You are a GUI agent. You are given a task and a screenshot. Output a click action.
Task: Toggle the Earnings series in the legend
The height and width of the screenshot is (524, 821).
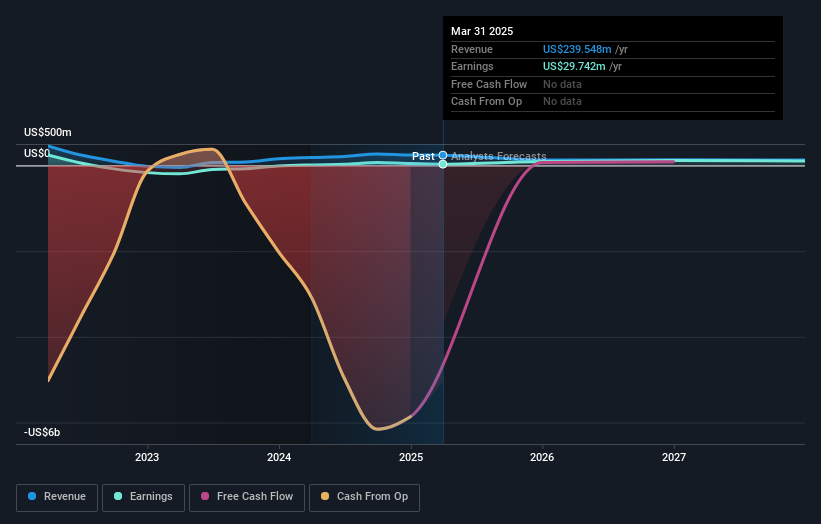(x=143, y=497)
